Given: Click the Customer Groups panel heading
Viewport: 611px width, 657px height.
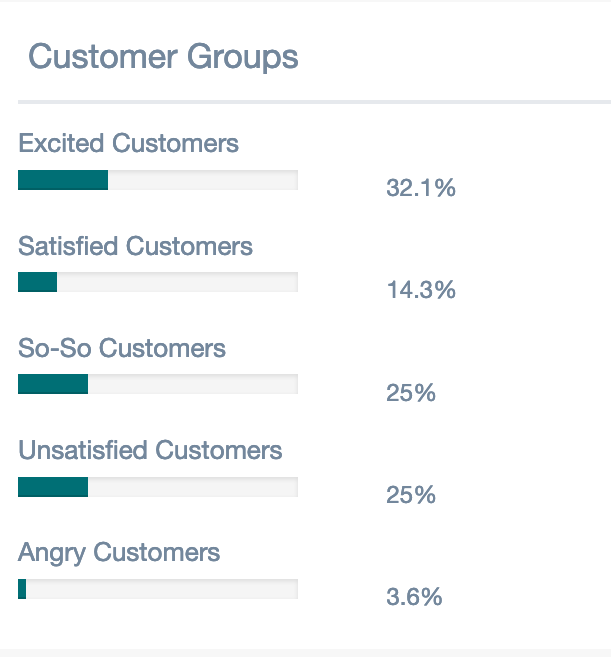Looking at the screenshot, I should [x=164, y=56].
